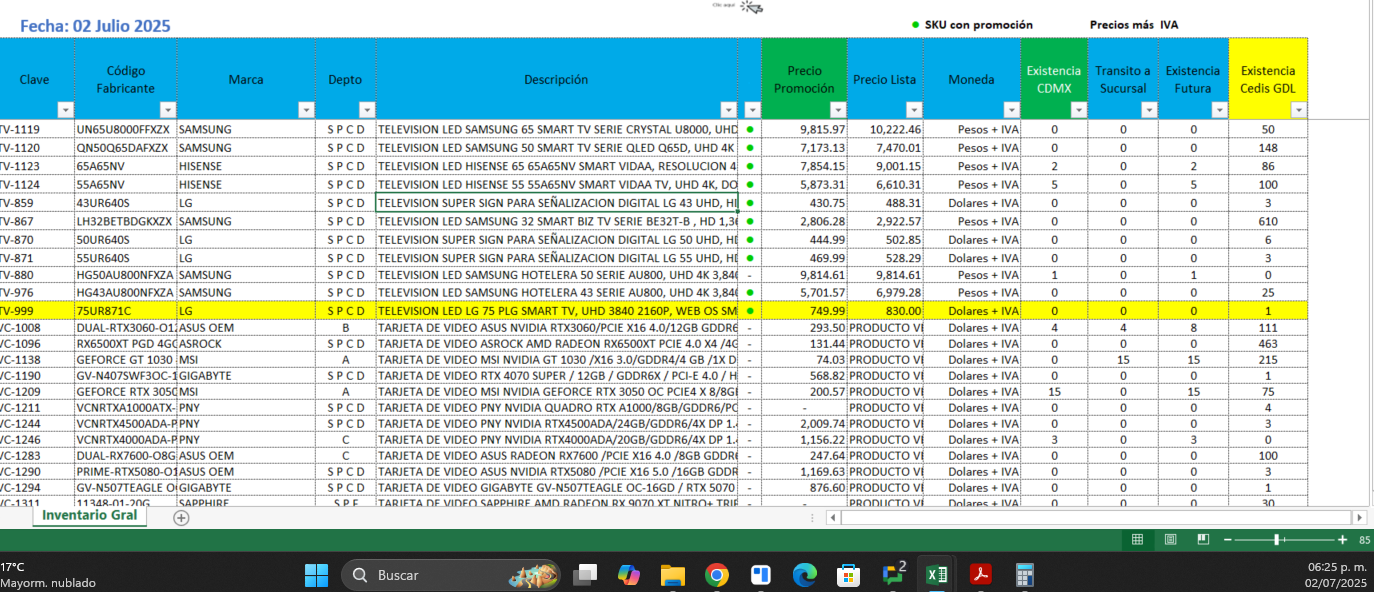The image size is (1374, 592).
Task: Select list price 10,222.46 cell
Action: [885, 129]
